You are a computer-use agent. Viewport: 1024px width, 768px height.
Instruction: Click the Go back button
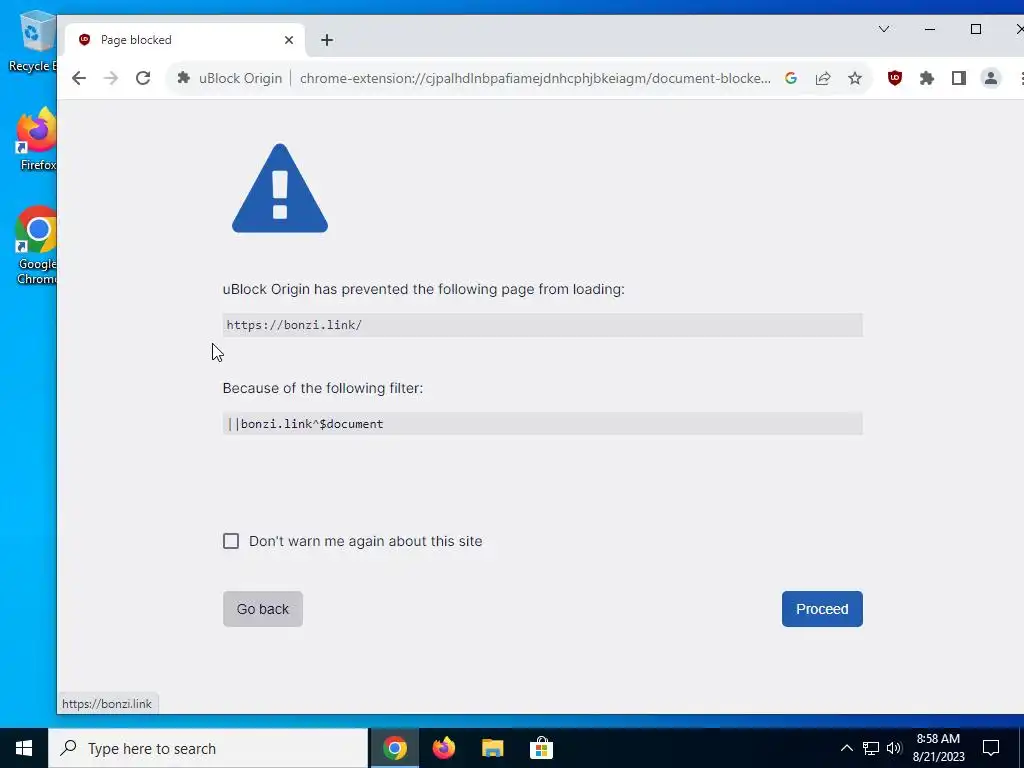(263, 609)
